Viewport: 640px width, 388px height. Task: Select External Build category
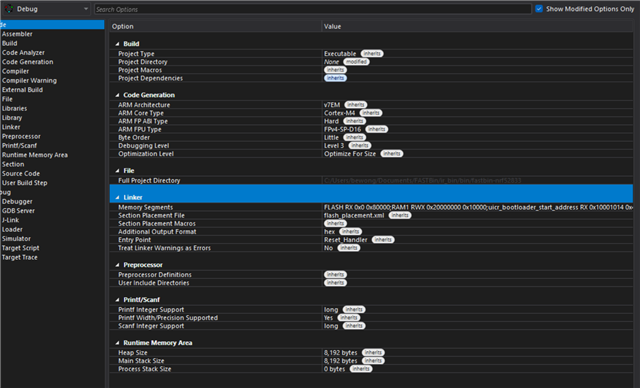(22, 90)
